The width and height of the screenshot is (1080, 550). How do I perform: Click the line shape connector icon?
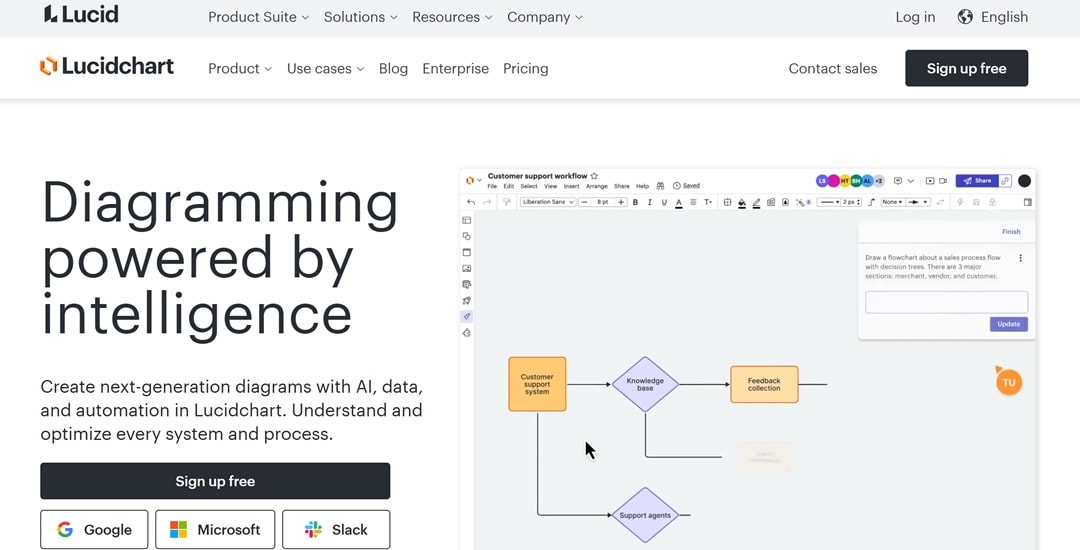point(871,202)
